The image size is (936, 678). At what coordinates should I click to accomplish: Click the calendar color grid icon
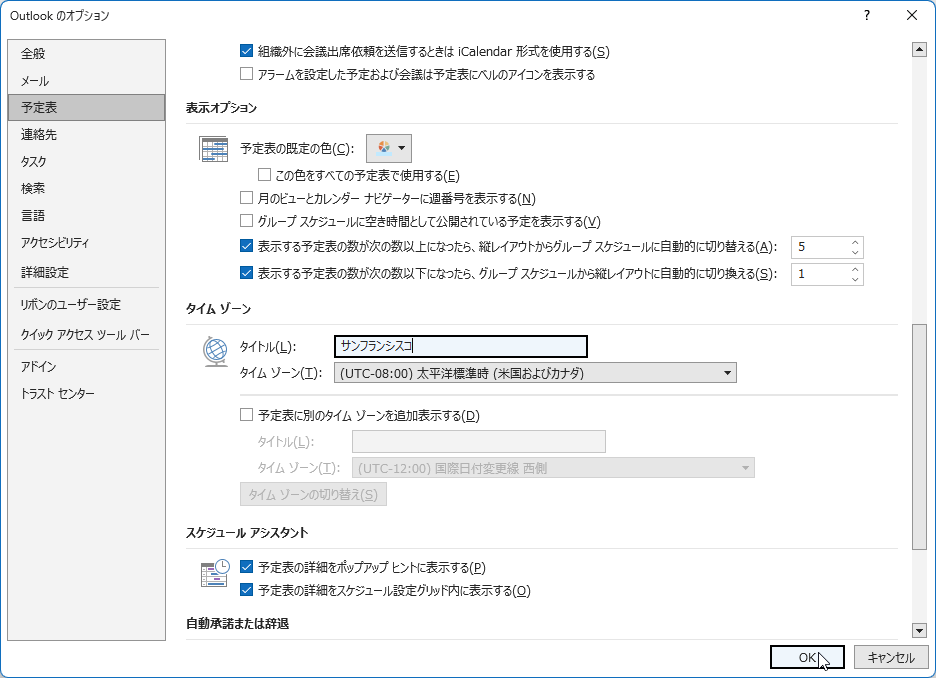click(x=213, y=149)
